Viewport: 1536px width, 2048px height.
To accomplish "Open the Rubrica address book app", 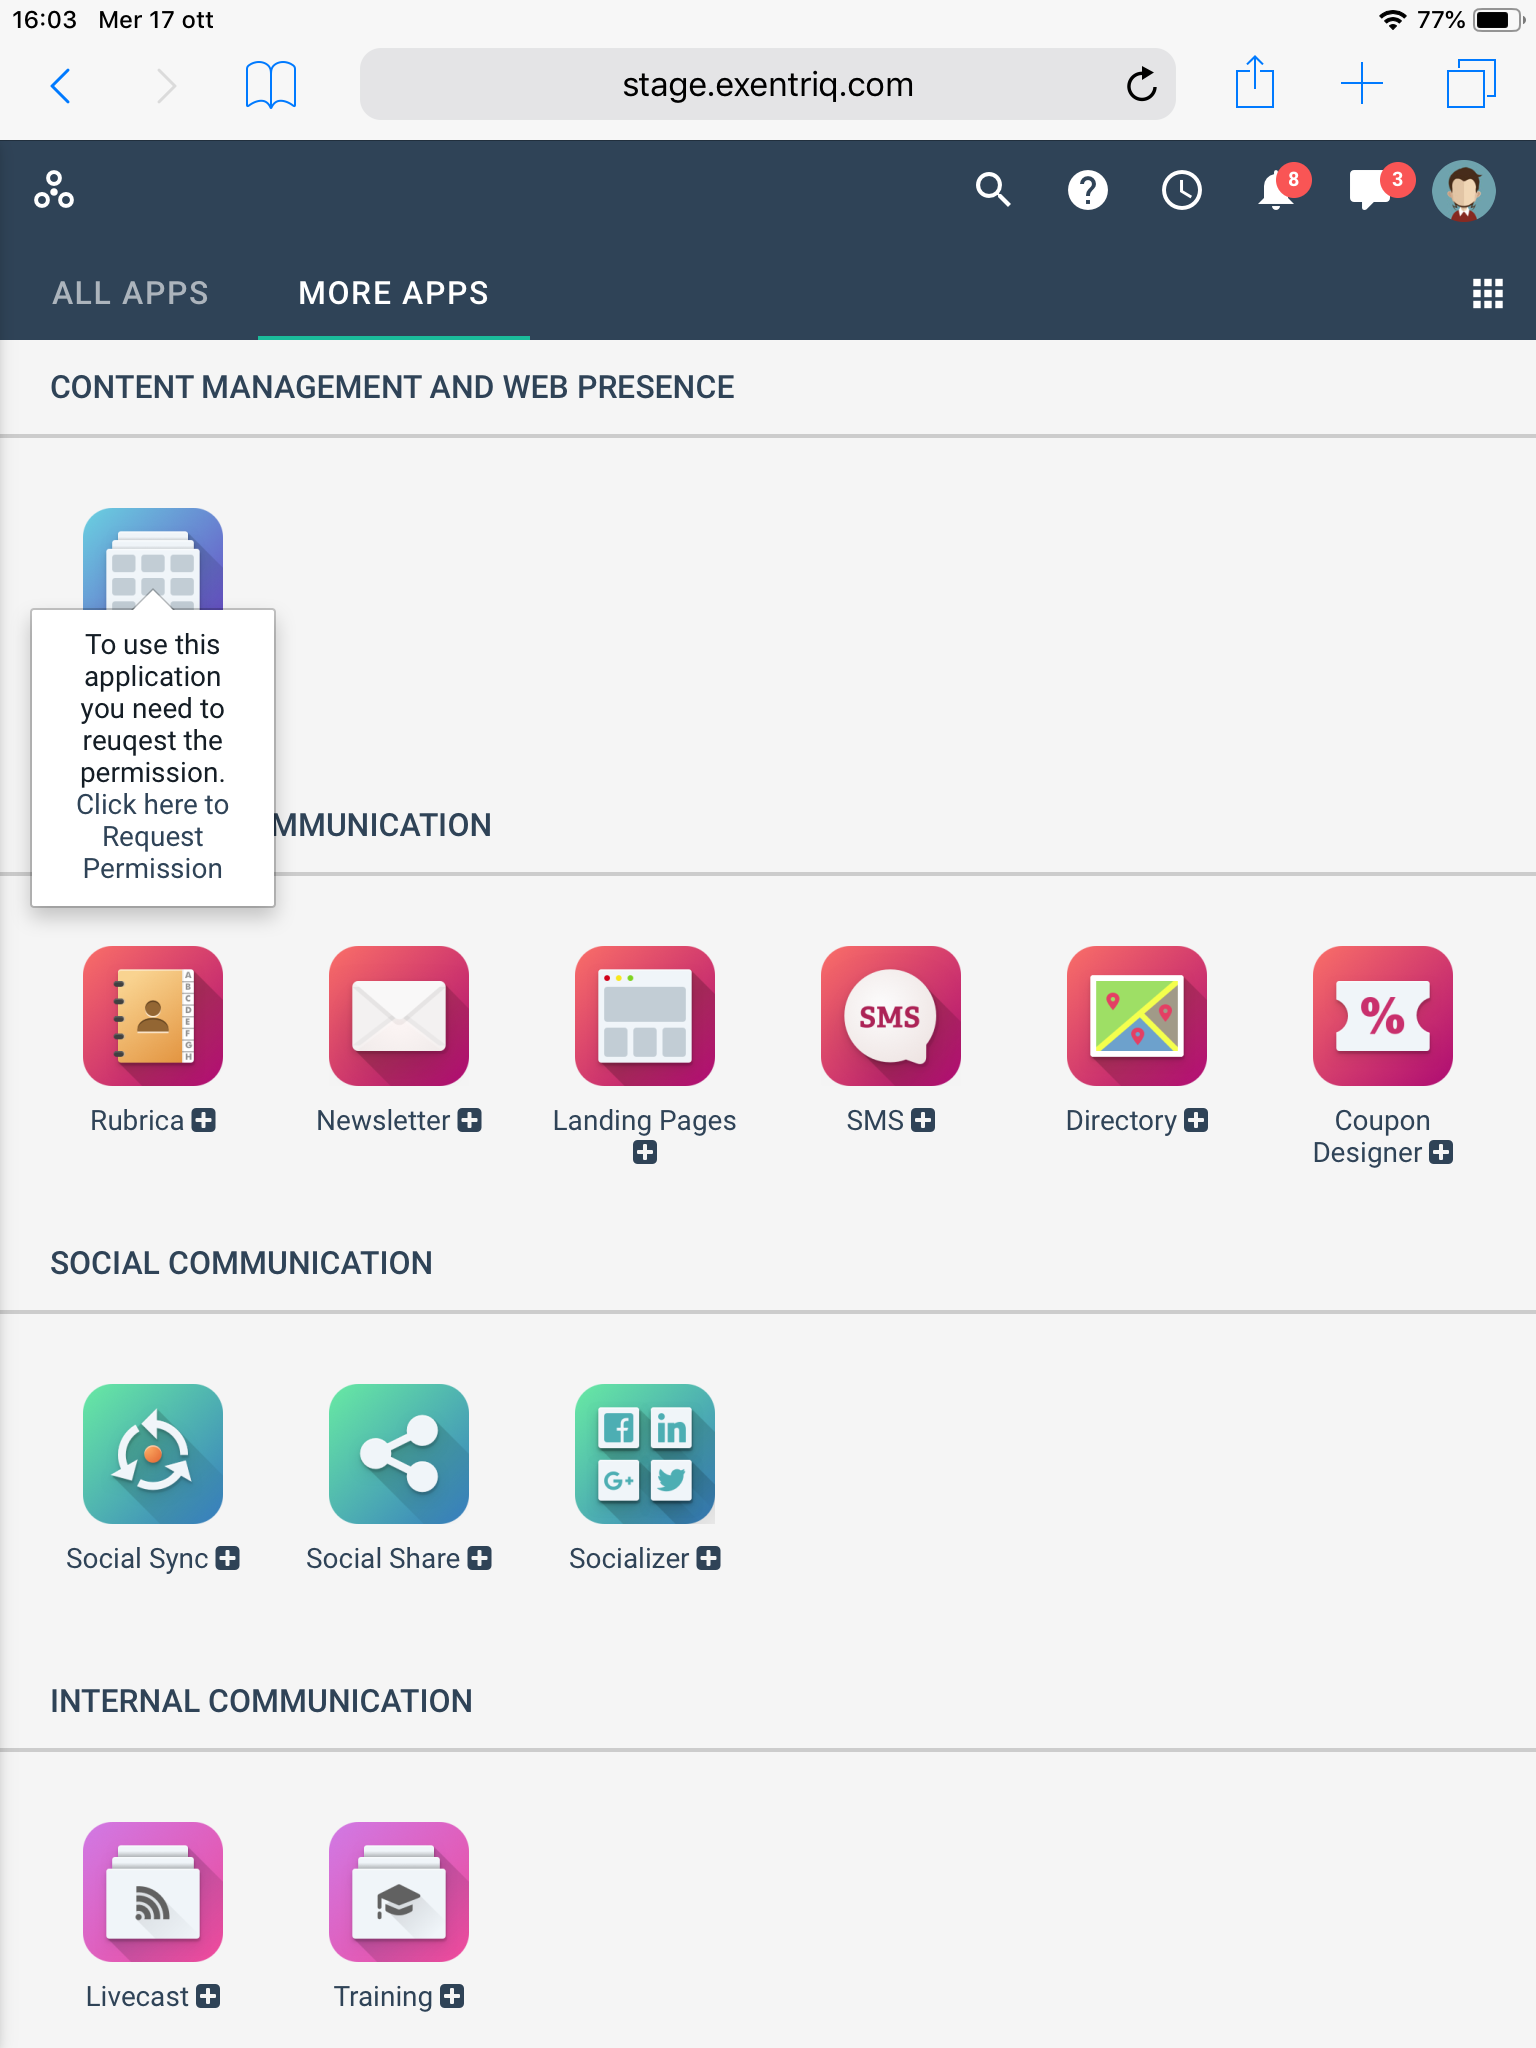I will coord(152,1016).
